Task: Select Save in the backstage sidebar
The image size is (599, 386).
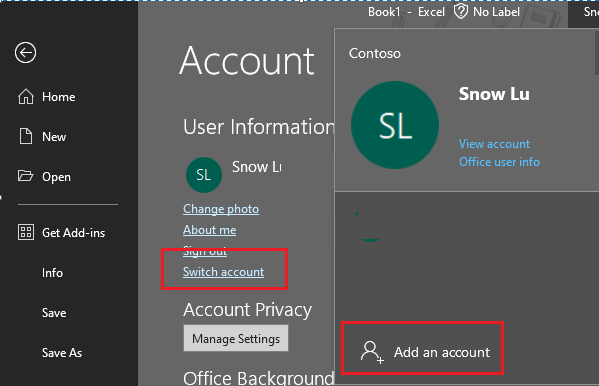Action: click(x=54, y=313)
